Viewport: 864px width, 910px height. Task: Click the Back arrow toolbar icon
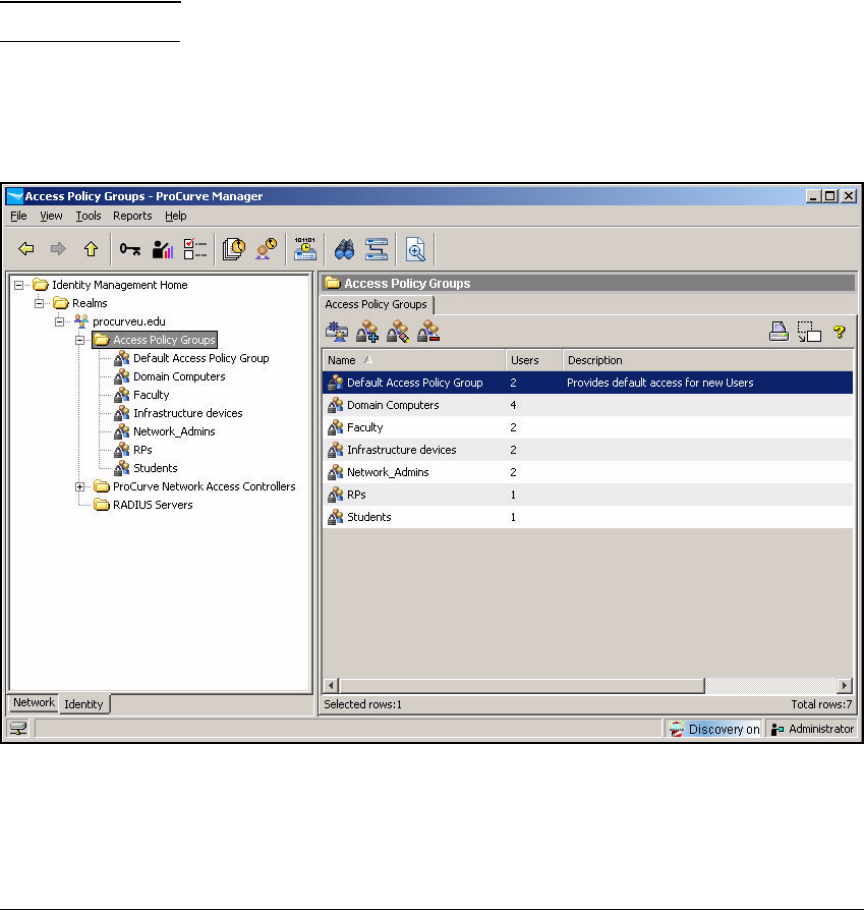[x=26, y=250]
